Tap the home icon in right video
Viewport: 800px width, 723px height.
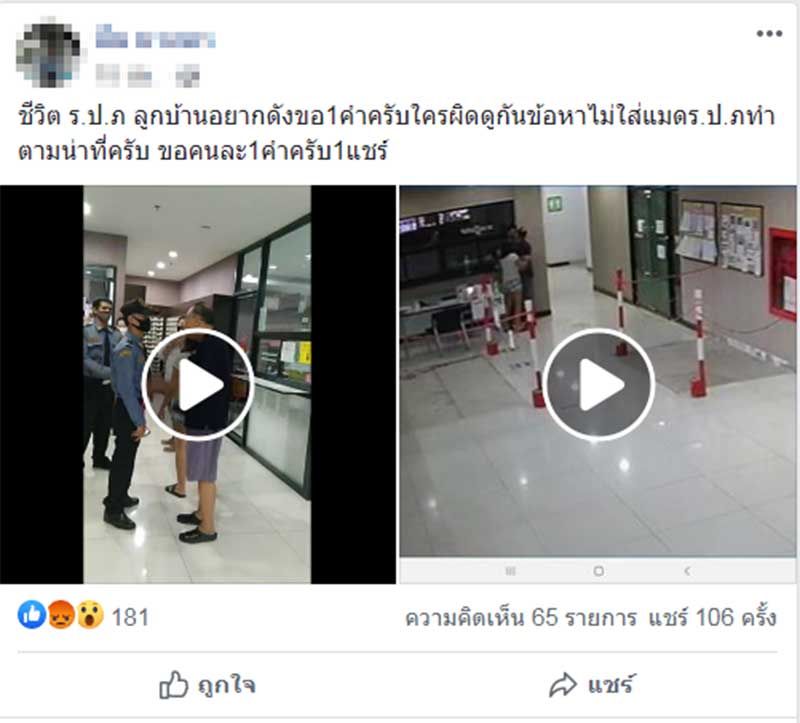tap(599, 570)
